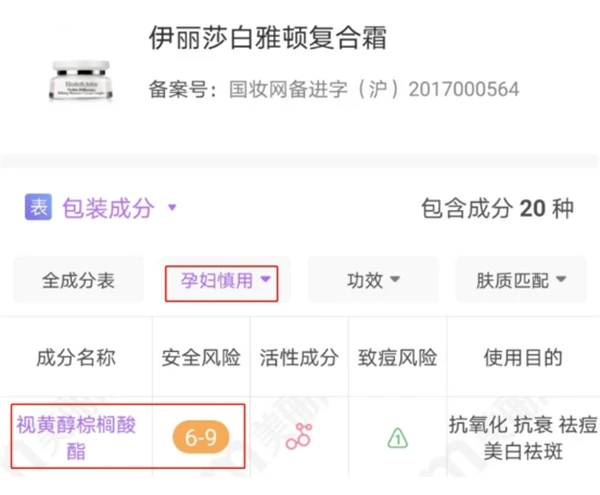Open the 肤质匹配 filter dropdown

pyautogui.click(x=521, y=281)
